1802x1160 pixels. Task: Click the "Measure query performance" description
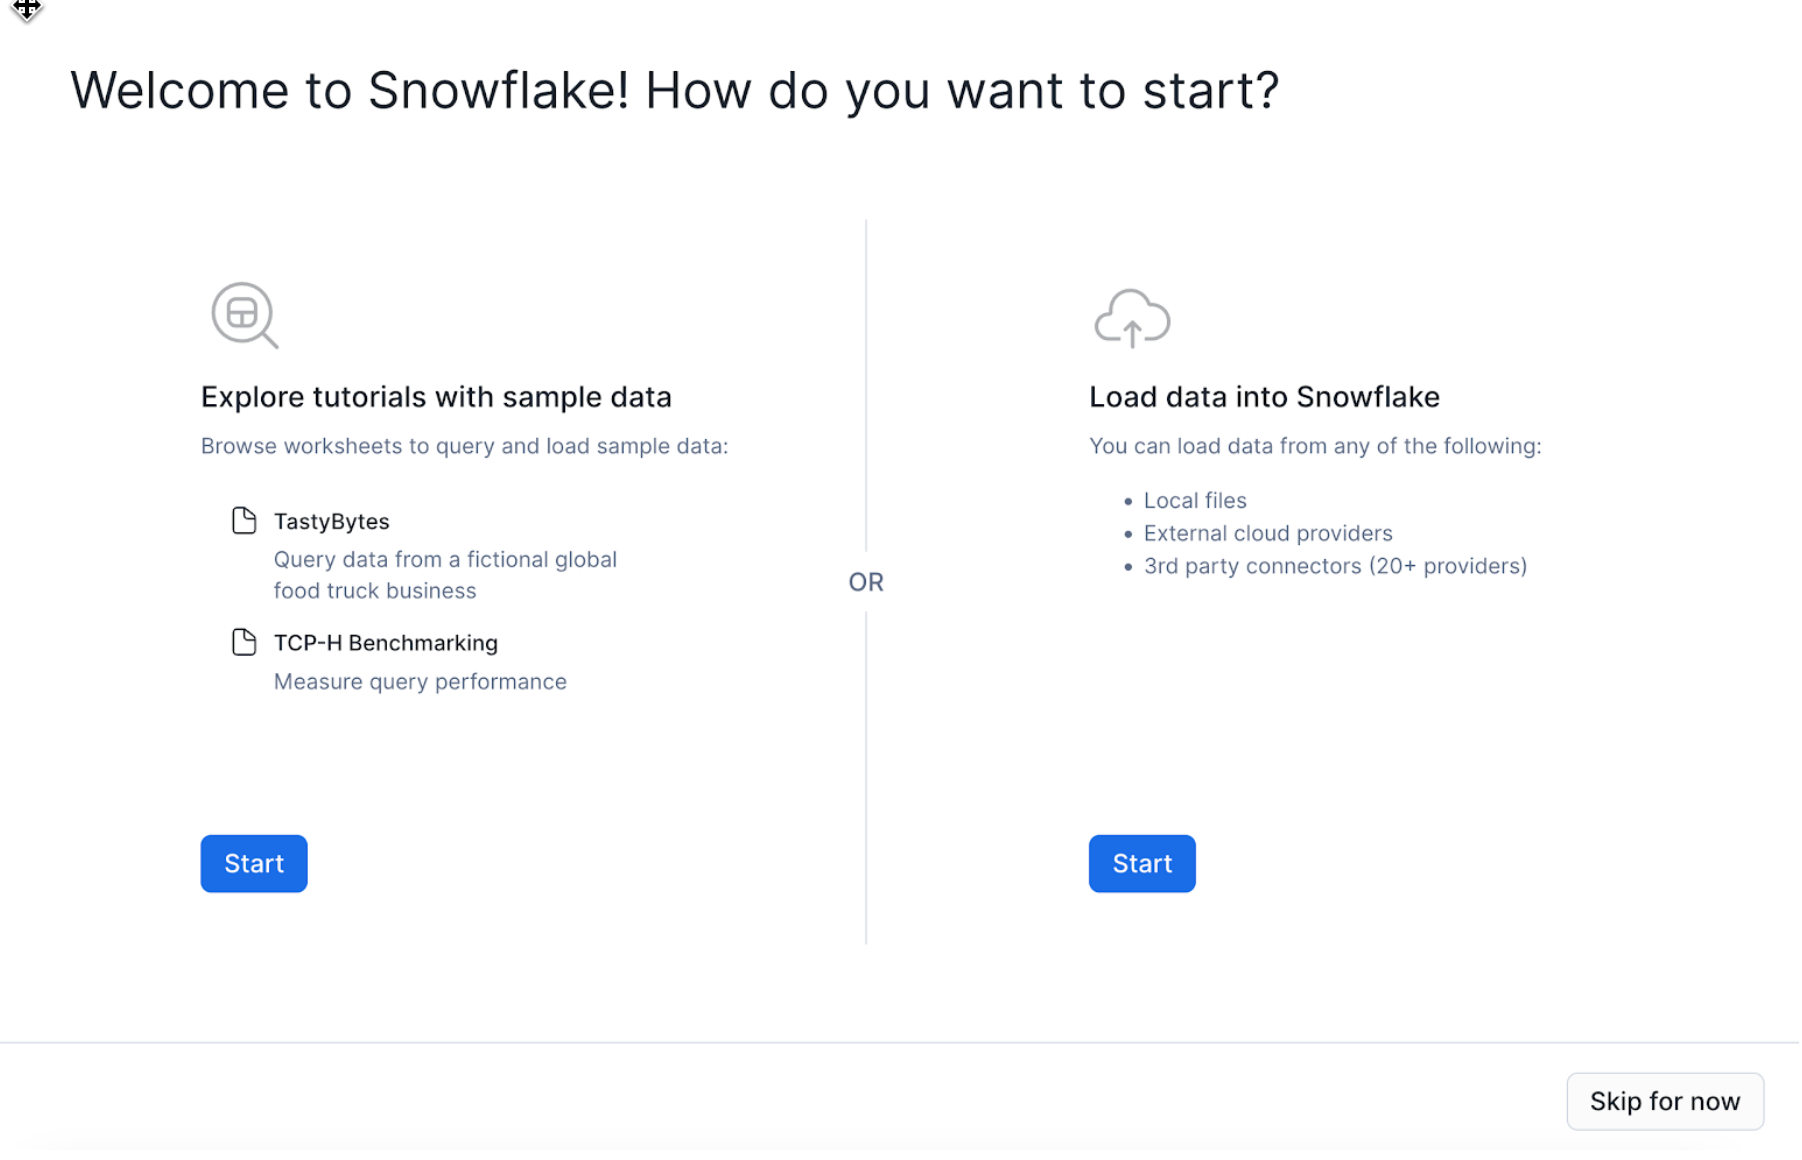(x=420, y=682)
